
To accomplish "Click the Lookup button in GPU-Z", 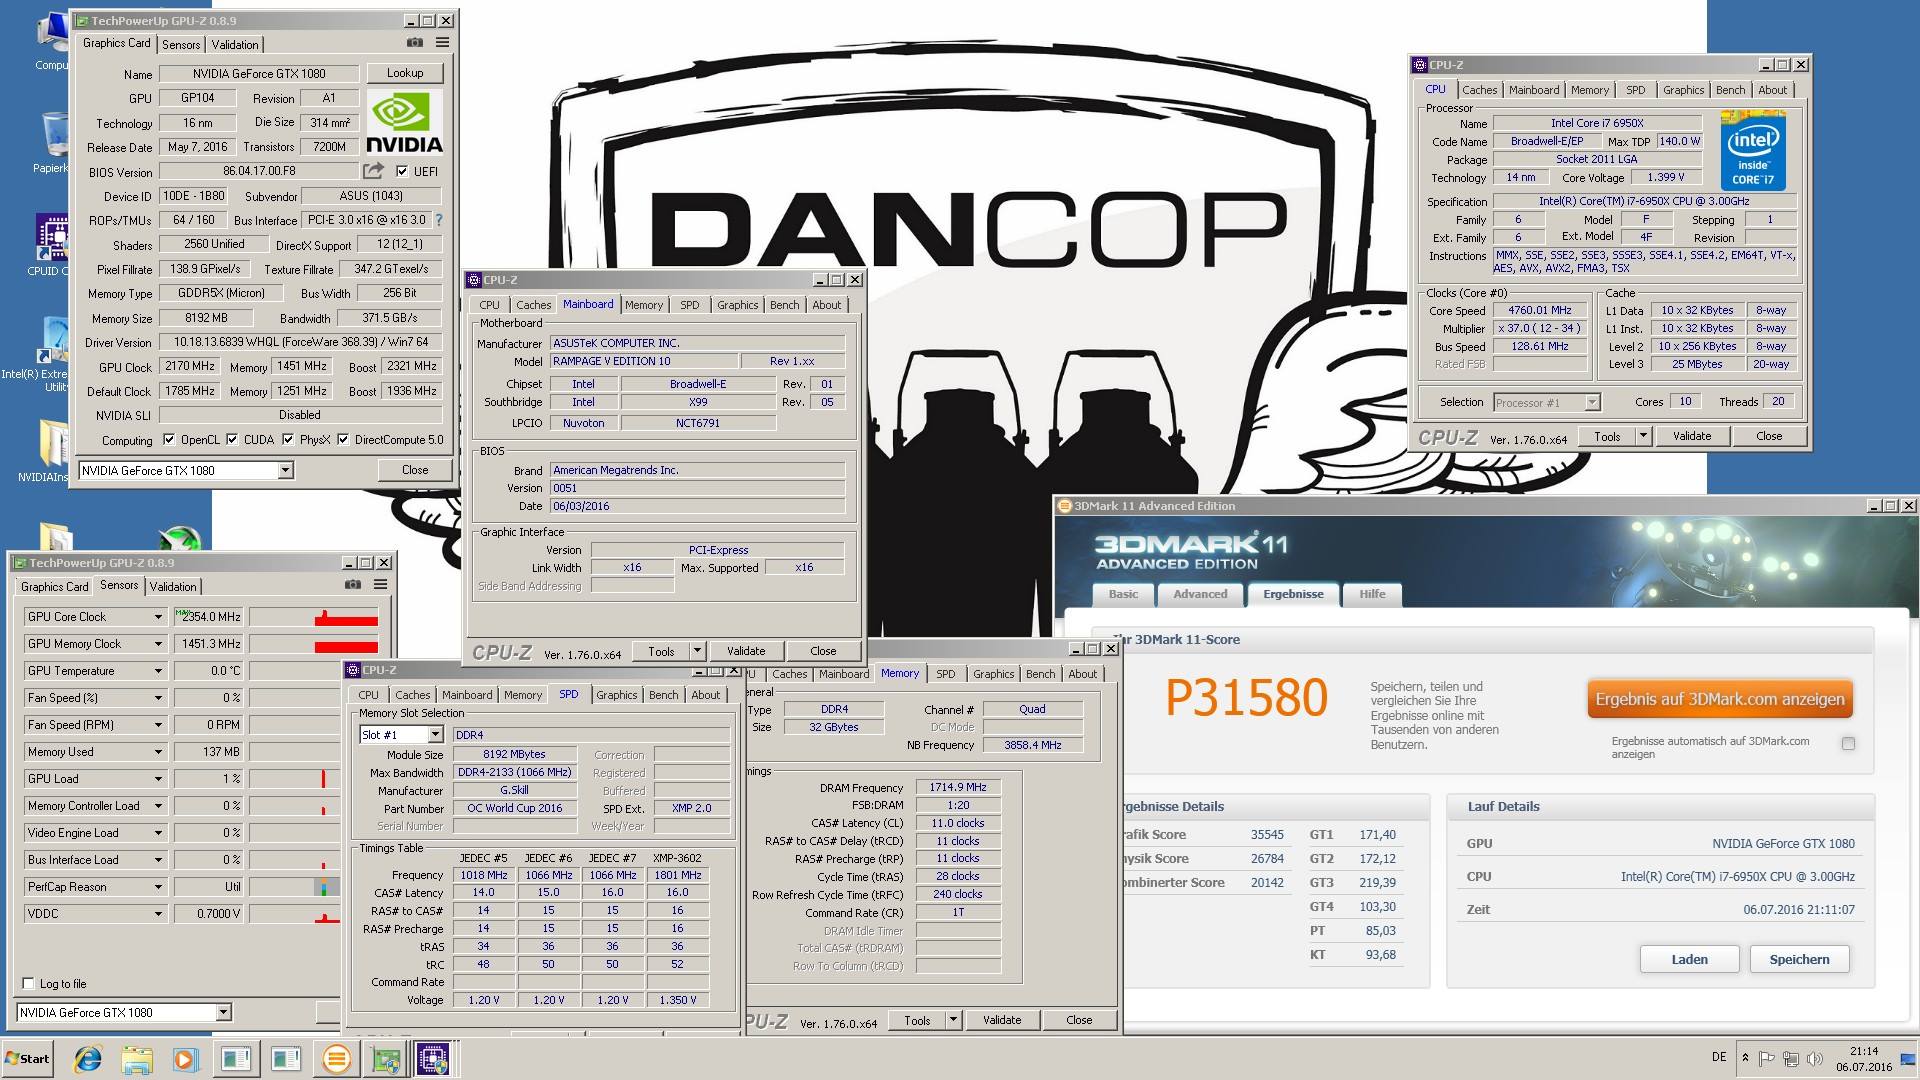I will pos(404,73).
